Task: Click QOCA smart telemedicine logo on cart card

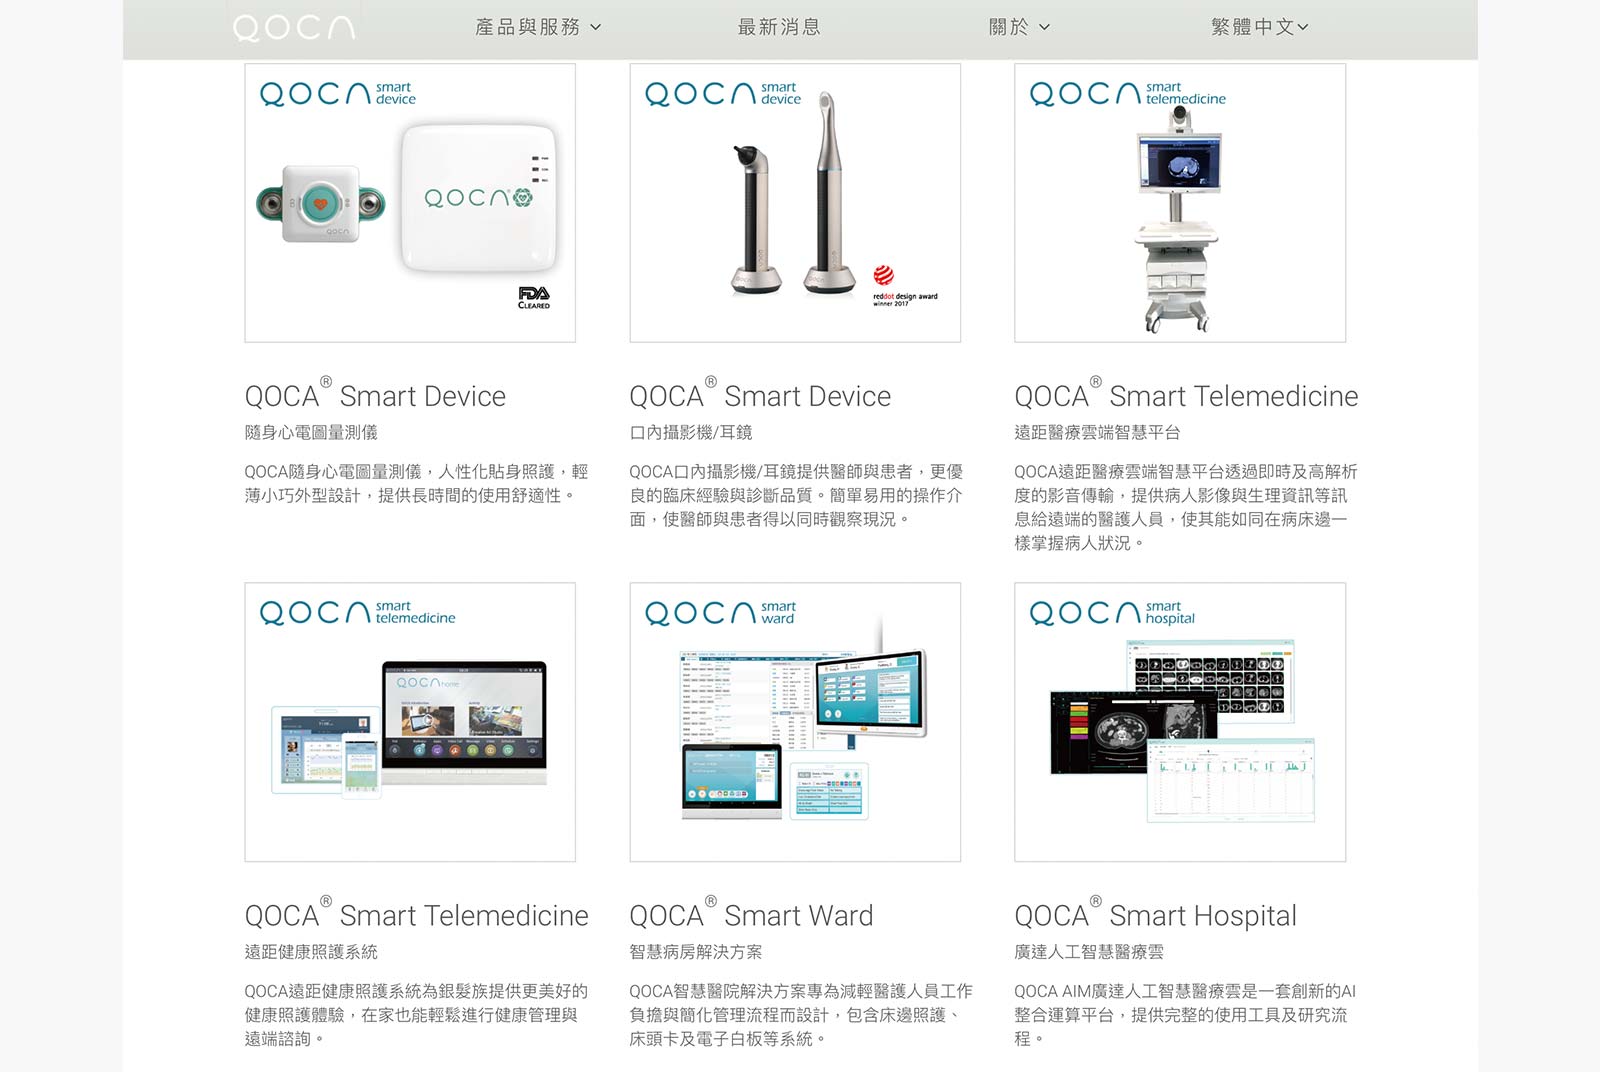Action: pyautogui.click(x=1128, y=94)
